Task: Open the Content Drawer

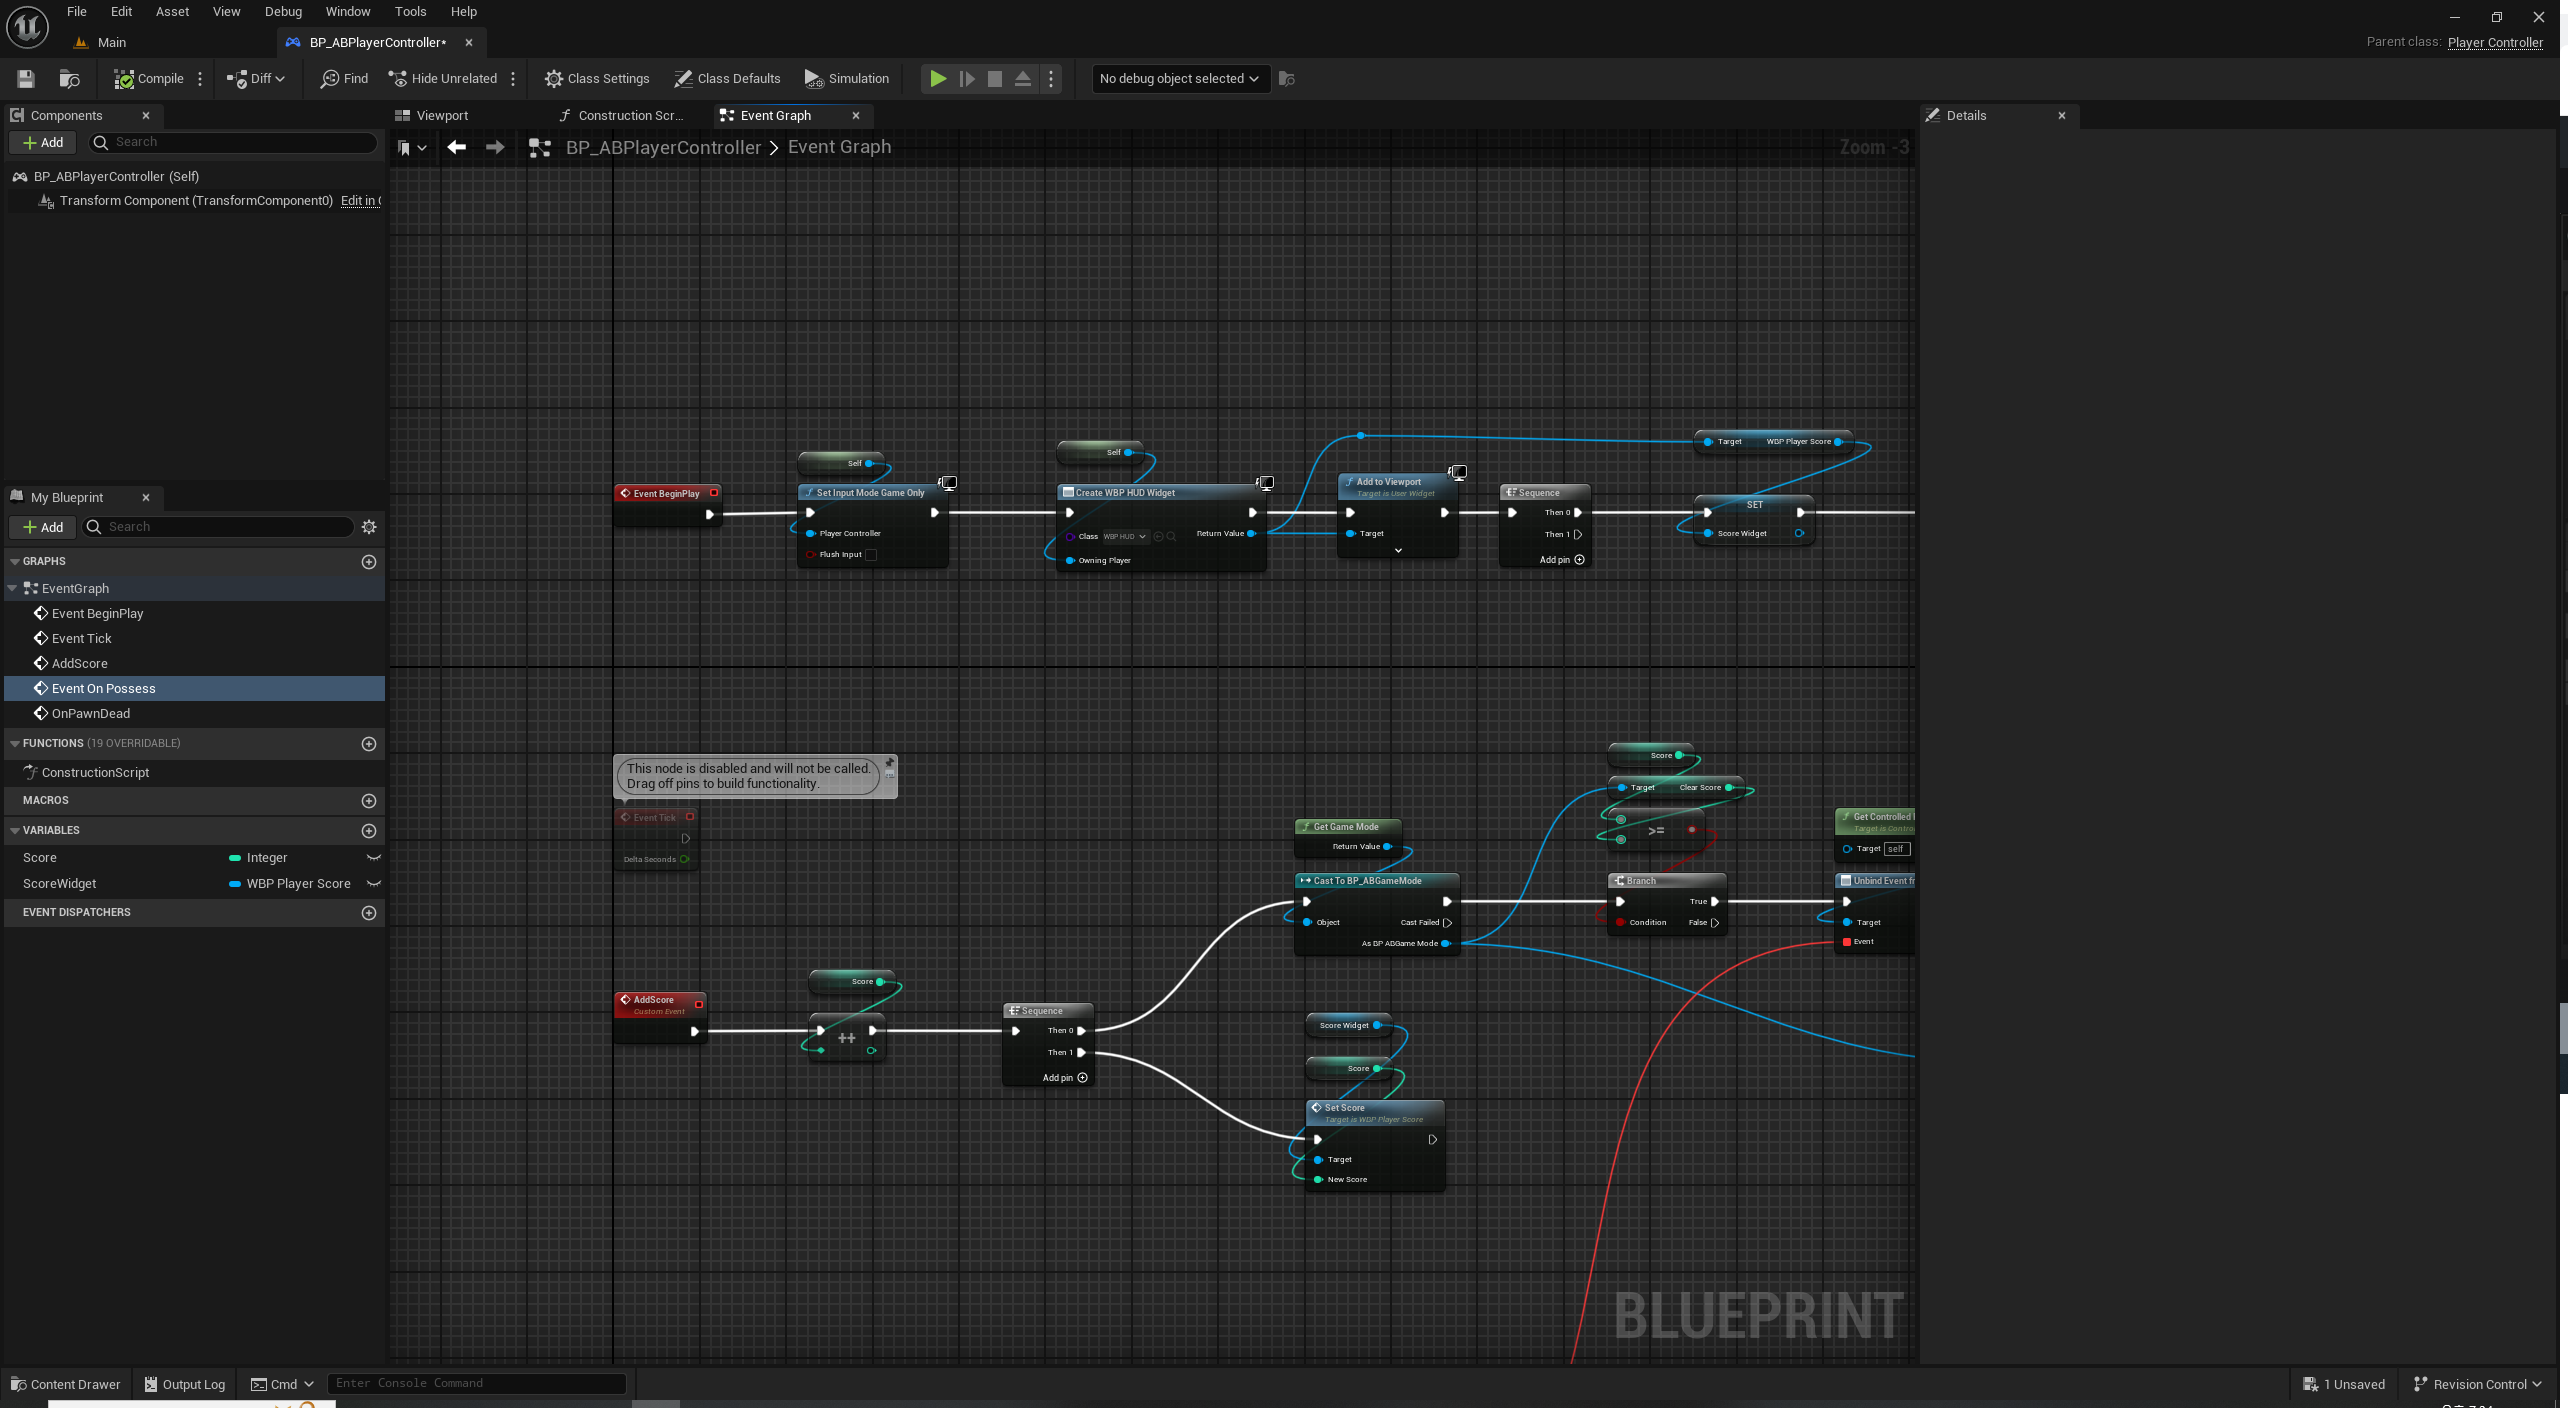Action: [x=65, y=1385]
